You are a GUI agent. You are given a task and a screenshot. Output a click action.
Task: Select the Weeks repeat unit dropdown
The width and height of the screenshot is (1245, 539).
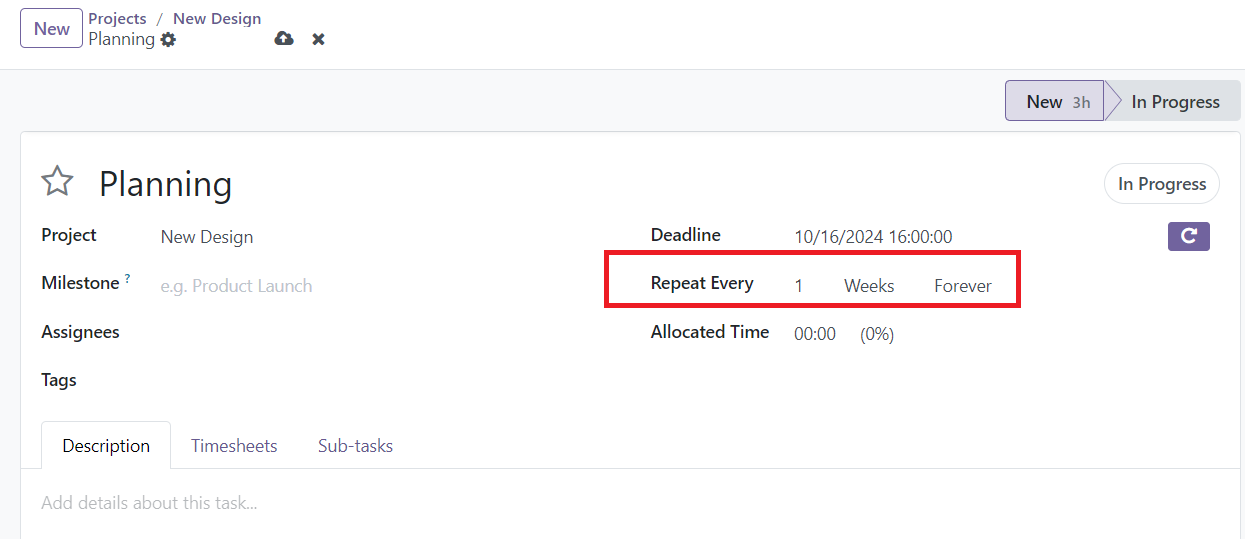point(869,286)
